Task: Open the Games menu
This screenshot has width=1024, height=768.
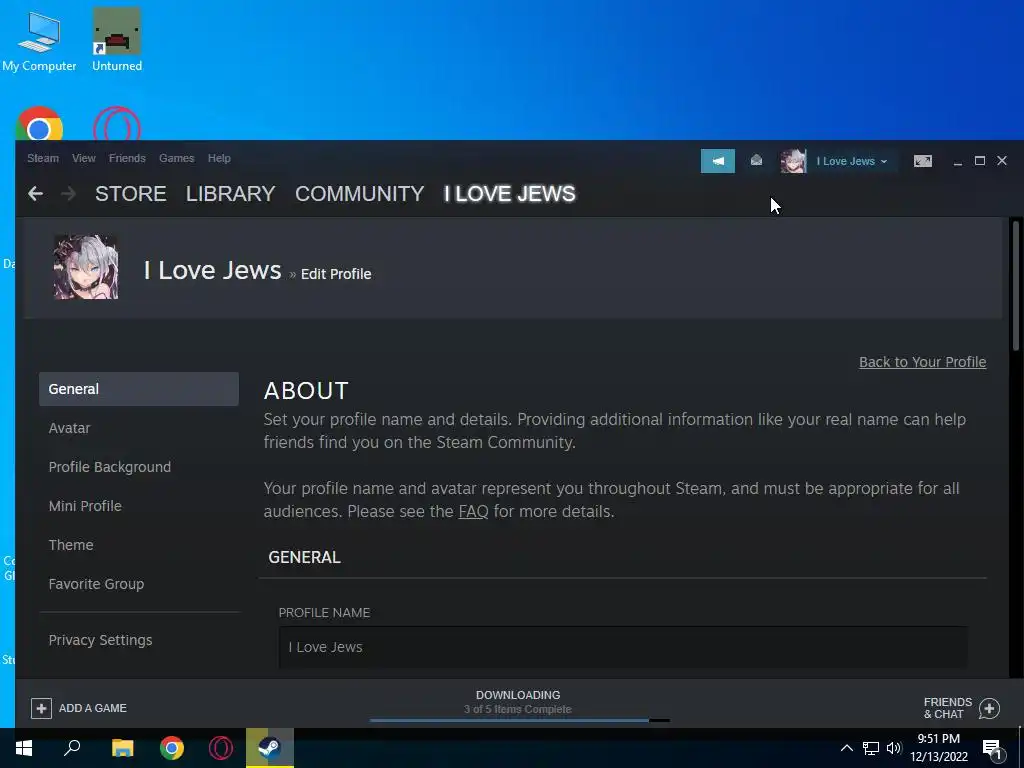Action: 176,158
